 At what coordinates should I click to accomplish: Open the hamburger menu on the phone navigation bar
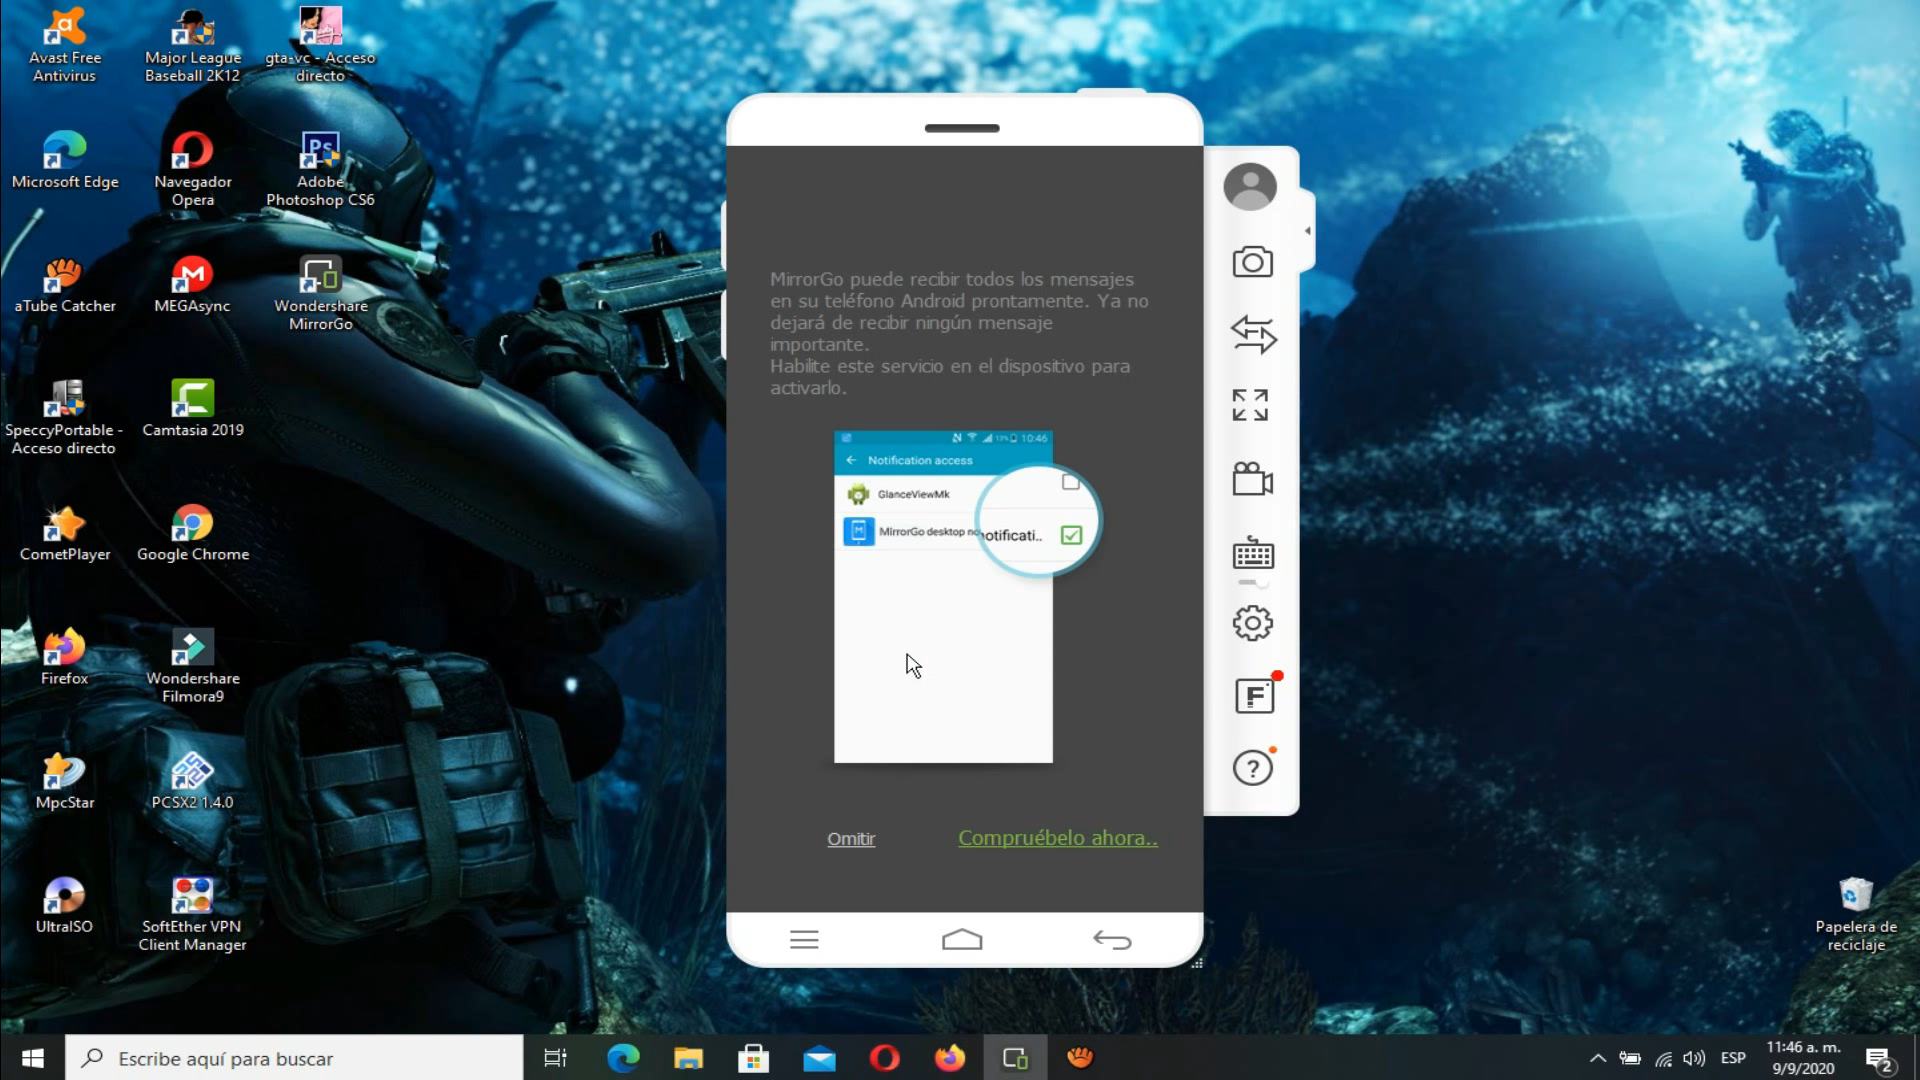(x=804, y=940)
